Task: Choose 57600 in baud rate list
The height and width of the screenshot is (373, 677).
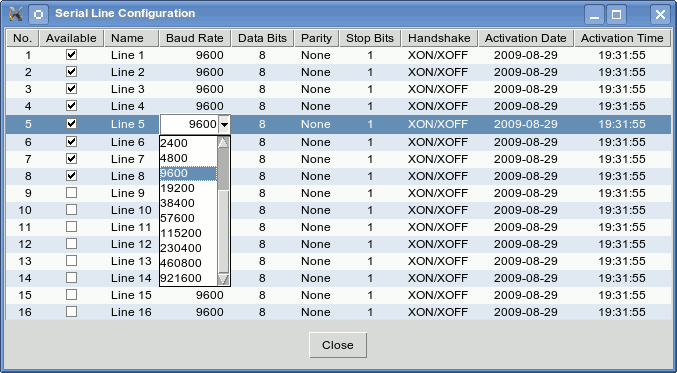Action: coord(188,218)
